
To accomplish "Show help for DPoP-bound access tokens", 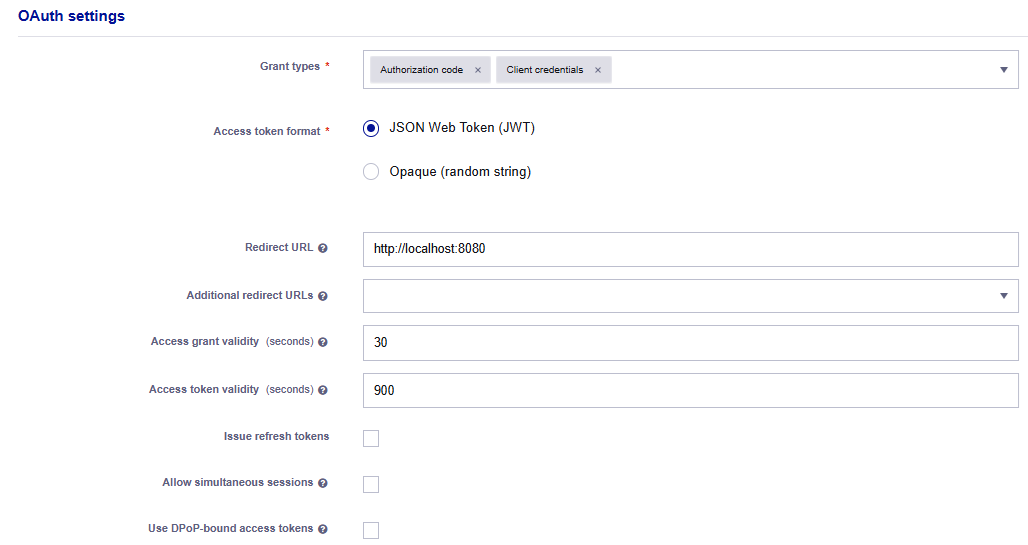I will (323, 529).
